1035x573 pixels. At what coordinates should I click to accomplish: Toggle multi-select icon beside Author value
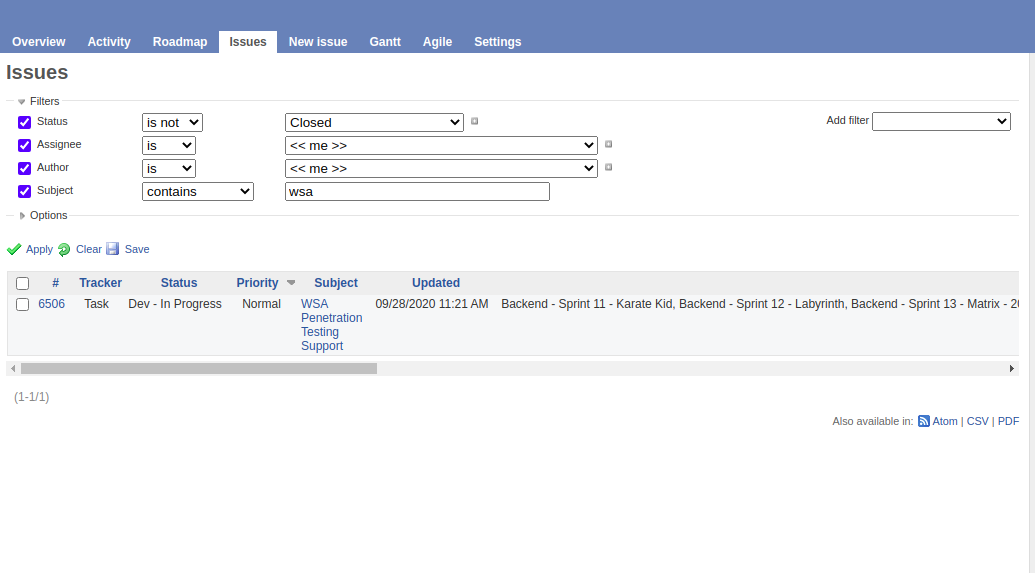(608, 167)
